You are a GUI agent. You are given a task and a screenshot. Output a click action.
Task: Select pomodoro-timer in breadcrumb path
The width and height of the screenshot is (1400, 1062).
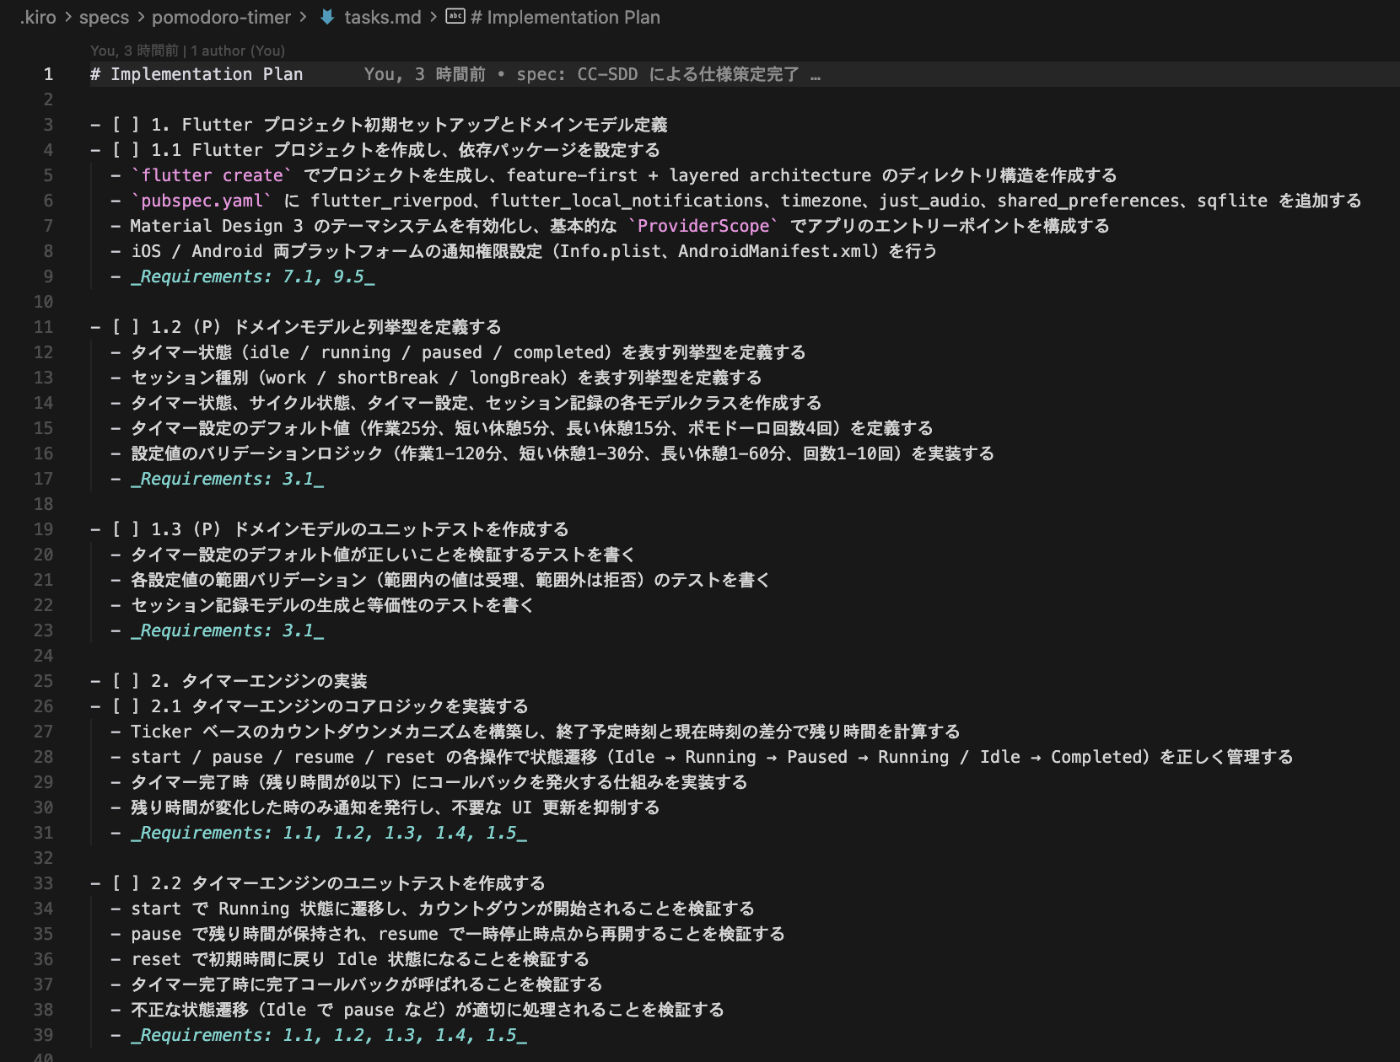[x=221, y=17]
